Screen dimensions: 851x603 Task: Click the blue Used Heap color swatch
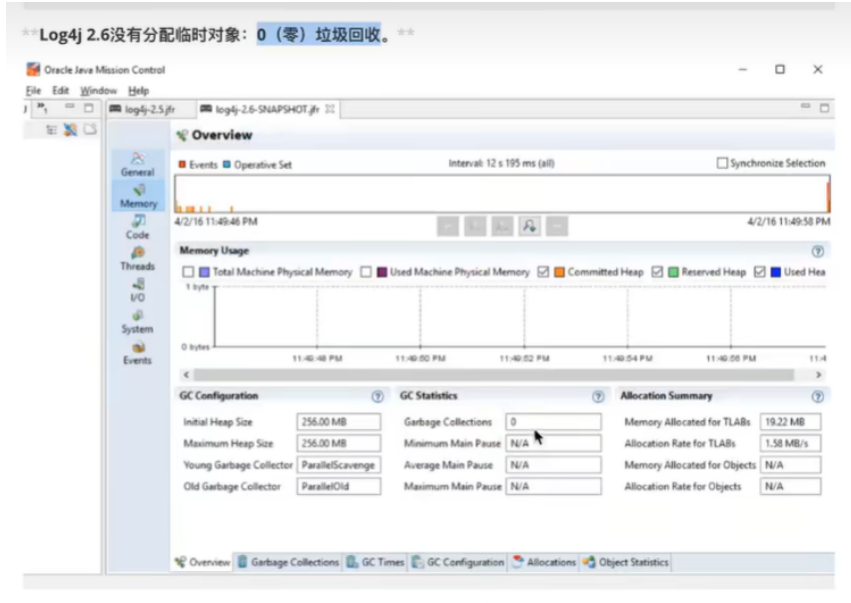tap(776, 272)
